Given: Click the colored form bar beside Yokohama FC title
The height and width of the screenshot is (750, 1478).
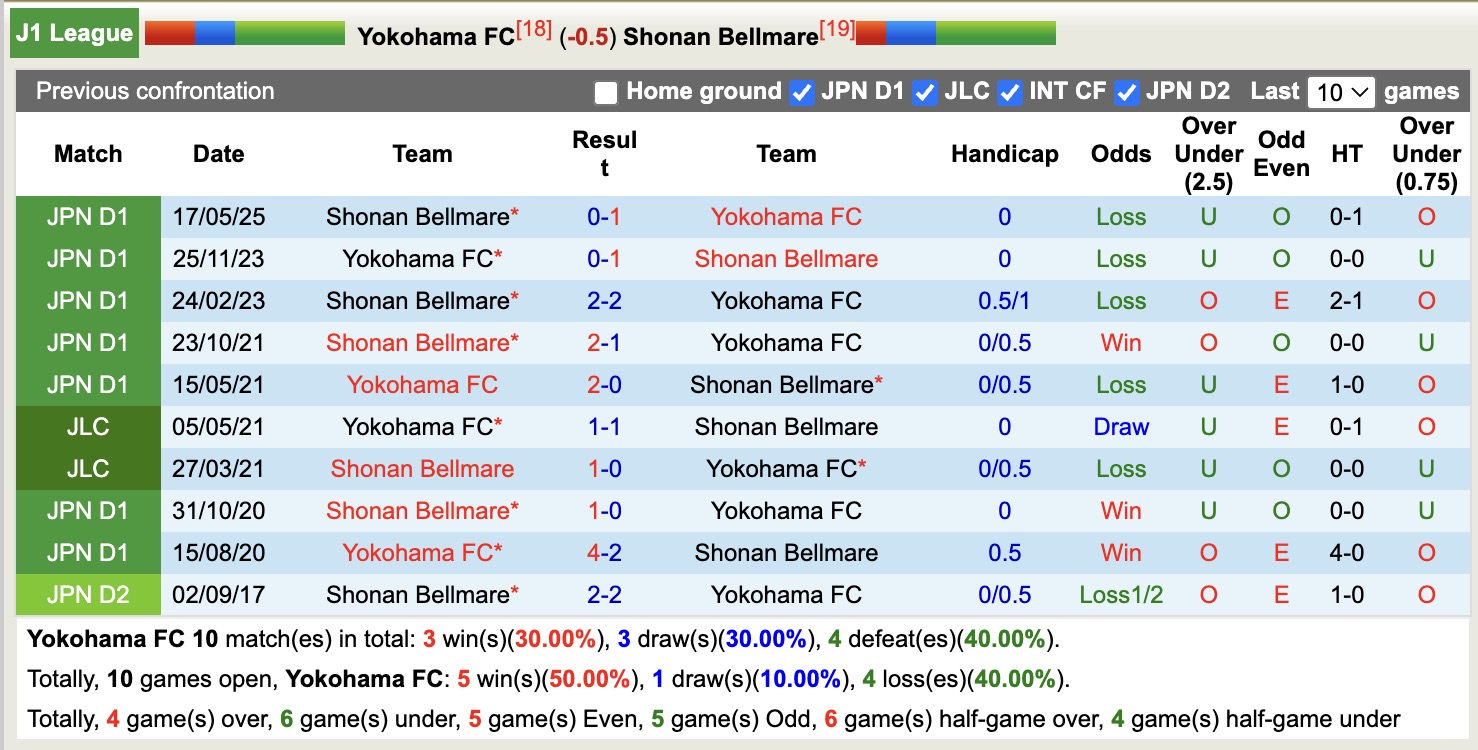Looking at the screenshot, I should [245, 31].
